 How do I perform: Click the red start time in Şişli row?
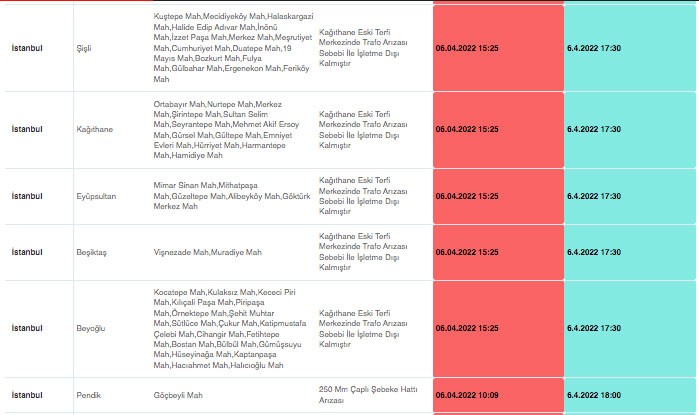click(x=467, y=48)
